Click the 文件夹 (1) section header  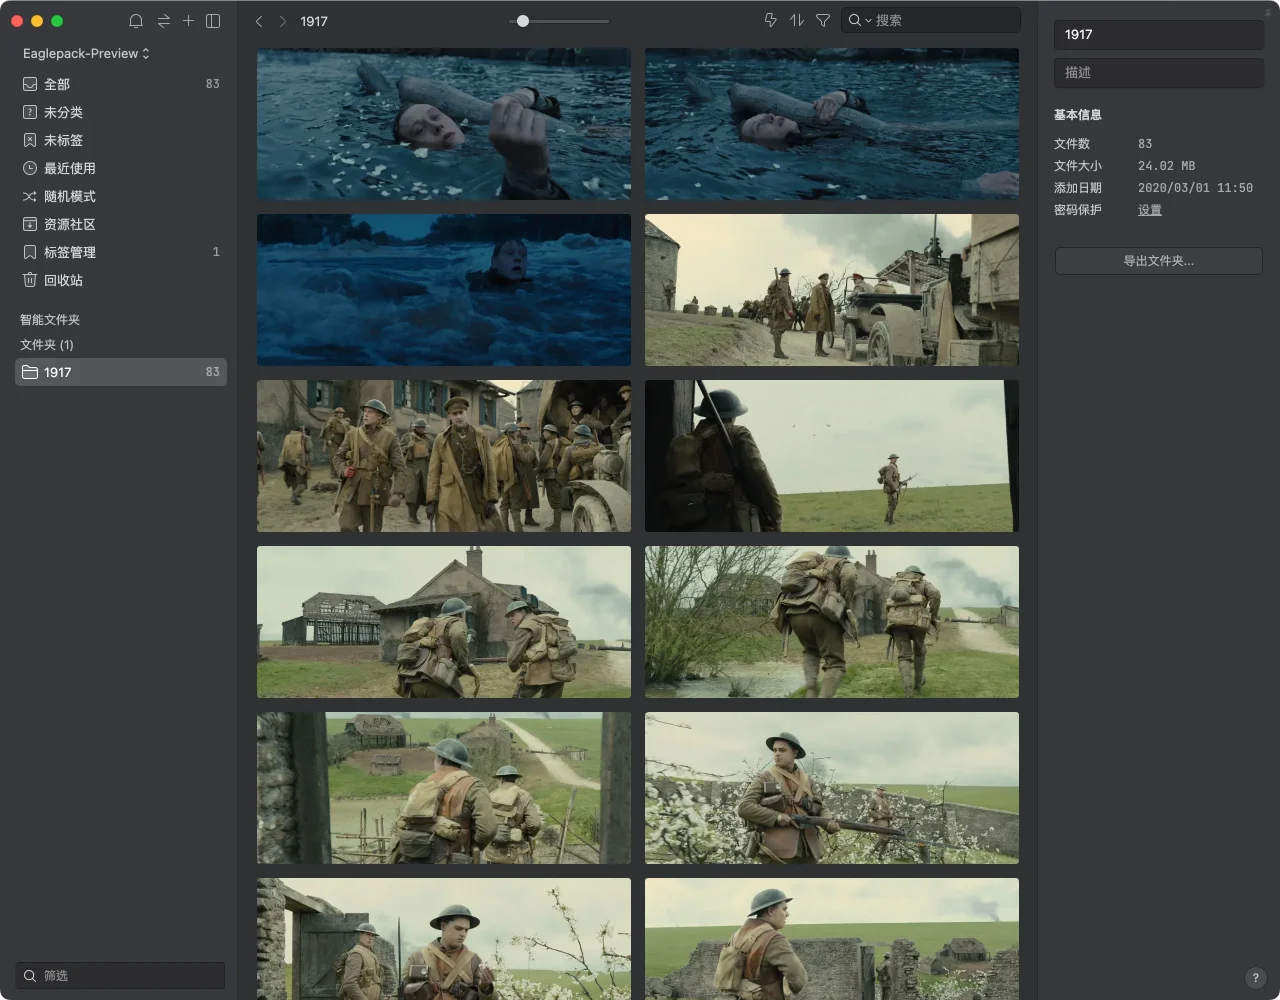[47, 345]
